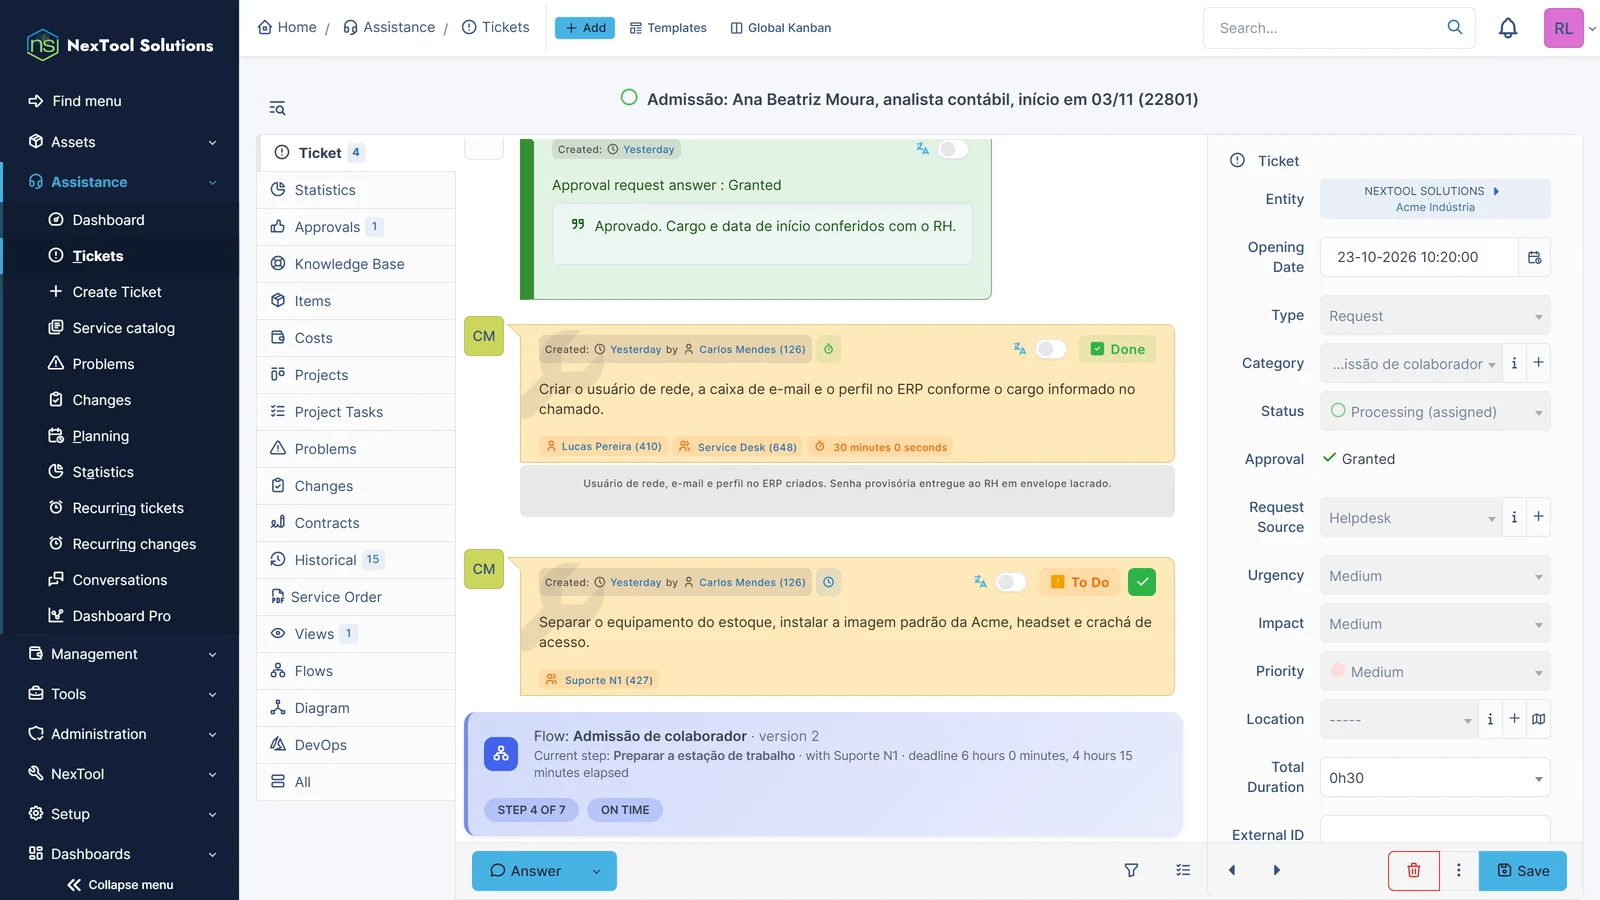Expand the Management sidebar menu
The height and width of the screenshot is (900, 1600).
coord(120,654)
